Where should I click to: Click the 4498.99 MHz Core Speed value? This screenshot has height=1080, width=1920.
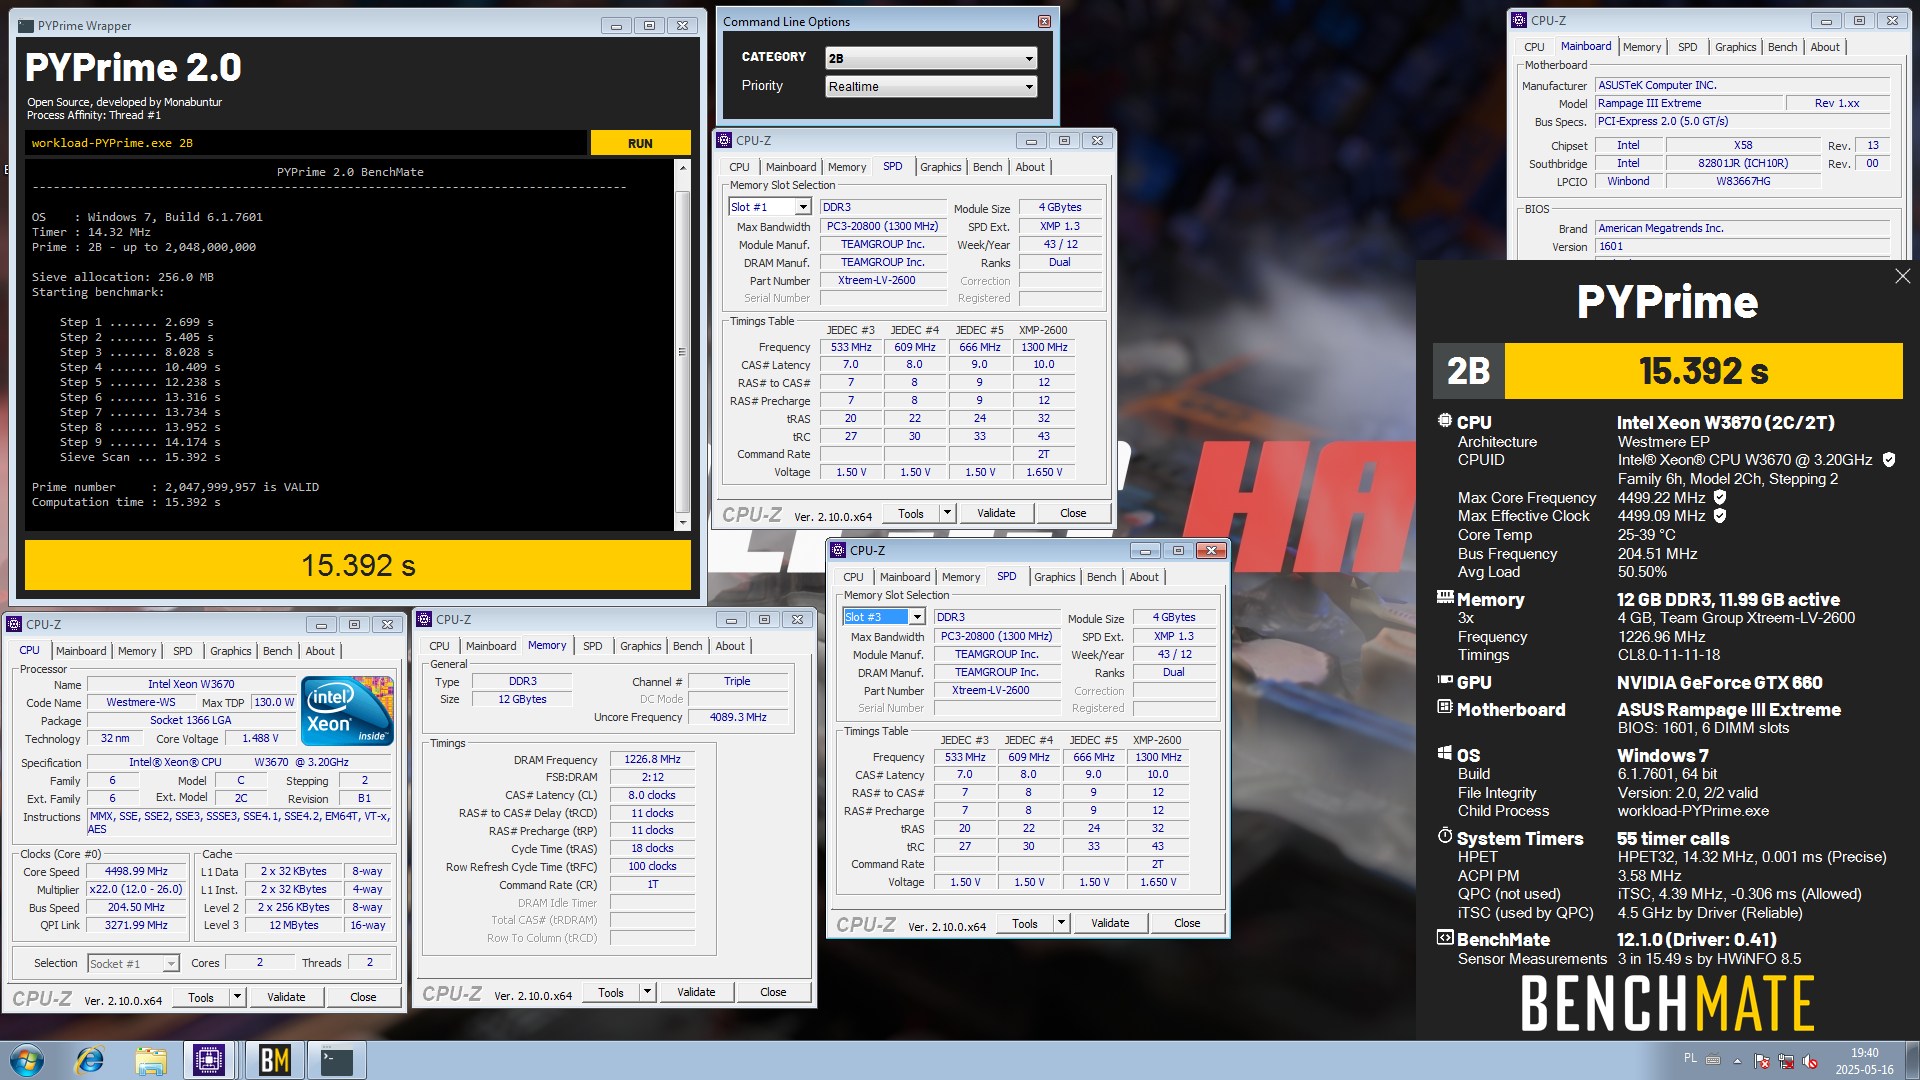[x=136, y=871]
